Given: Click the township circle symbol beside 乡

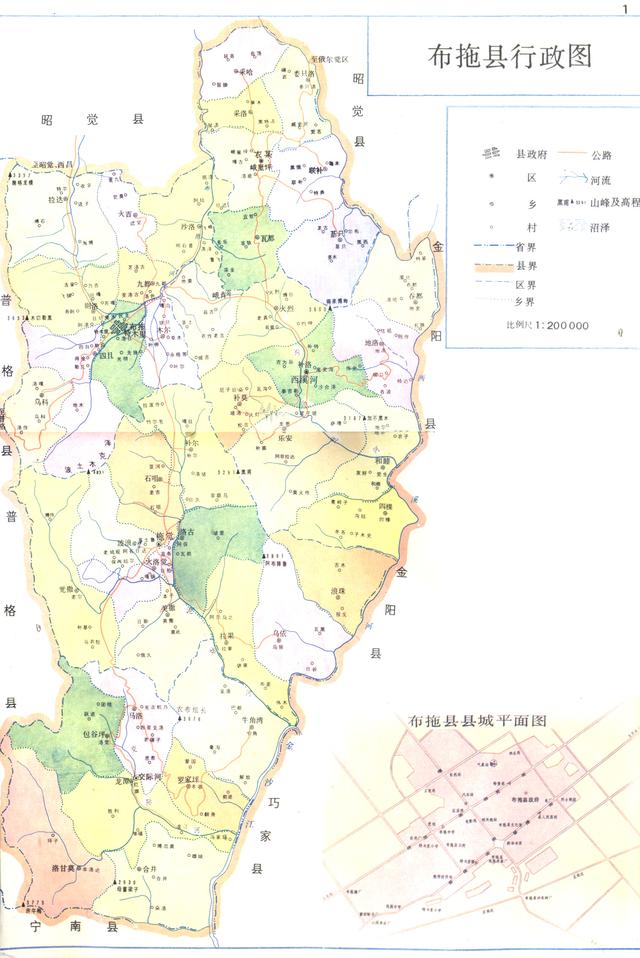Looking at the screenshot, I should click(x=492, y=204).
